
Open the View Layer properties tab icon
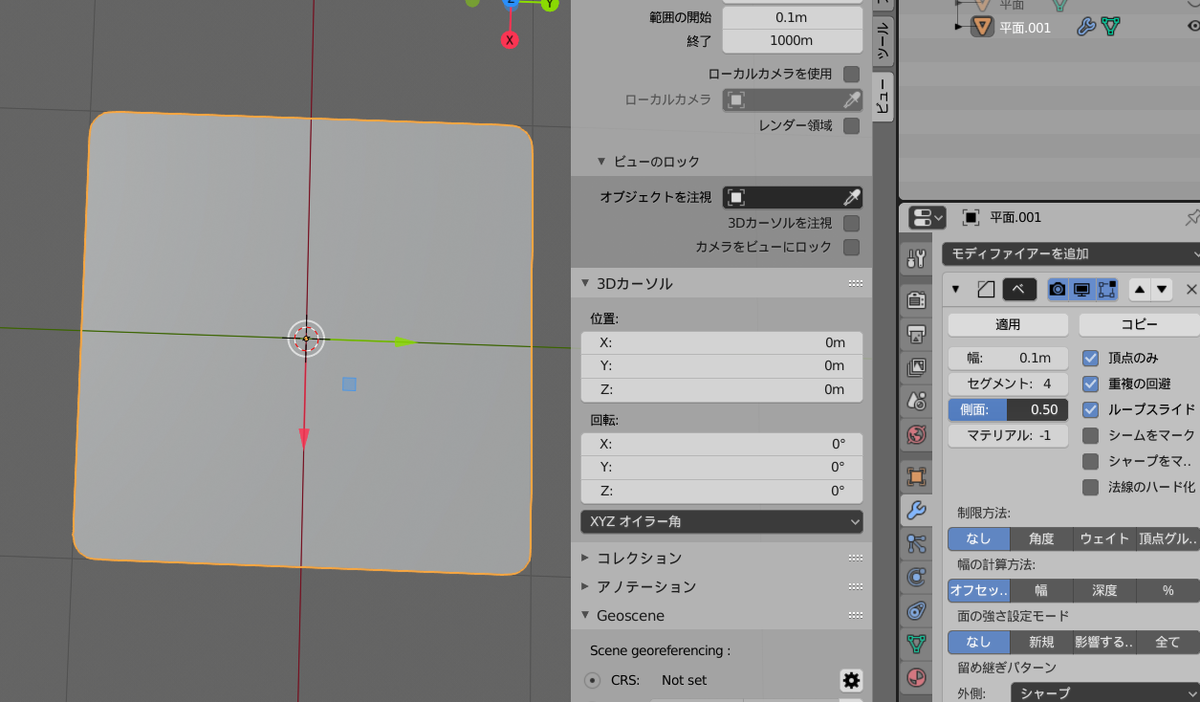tap(916, 367)
